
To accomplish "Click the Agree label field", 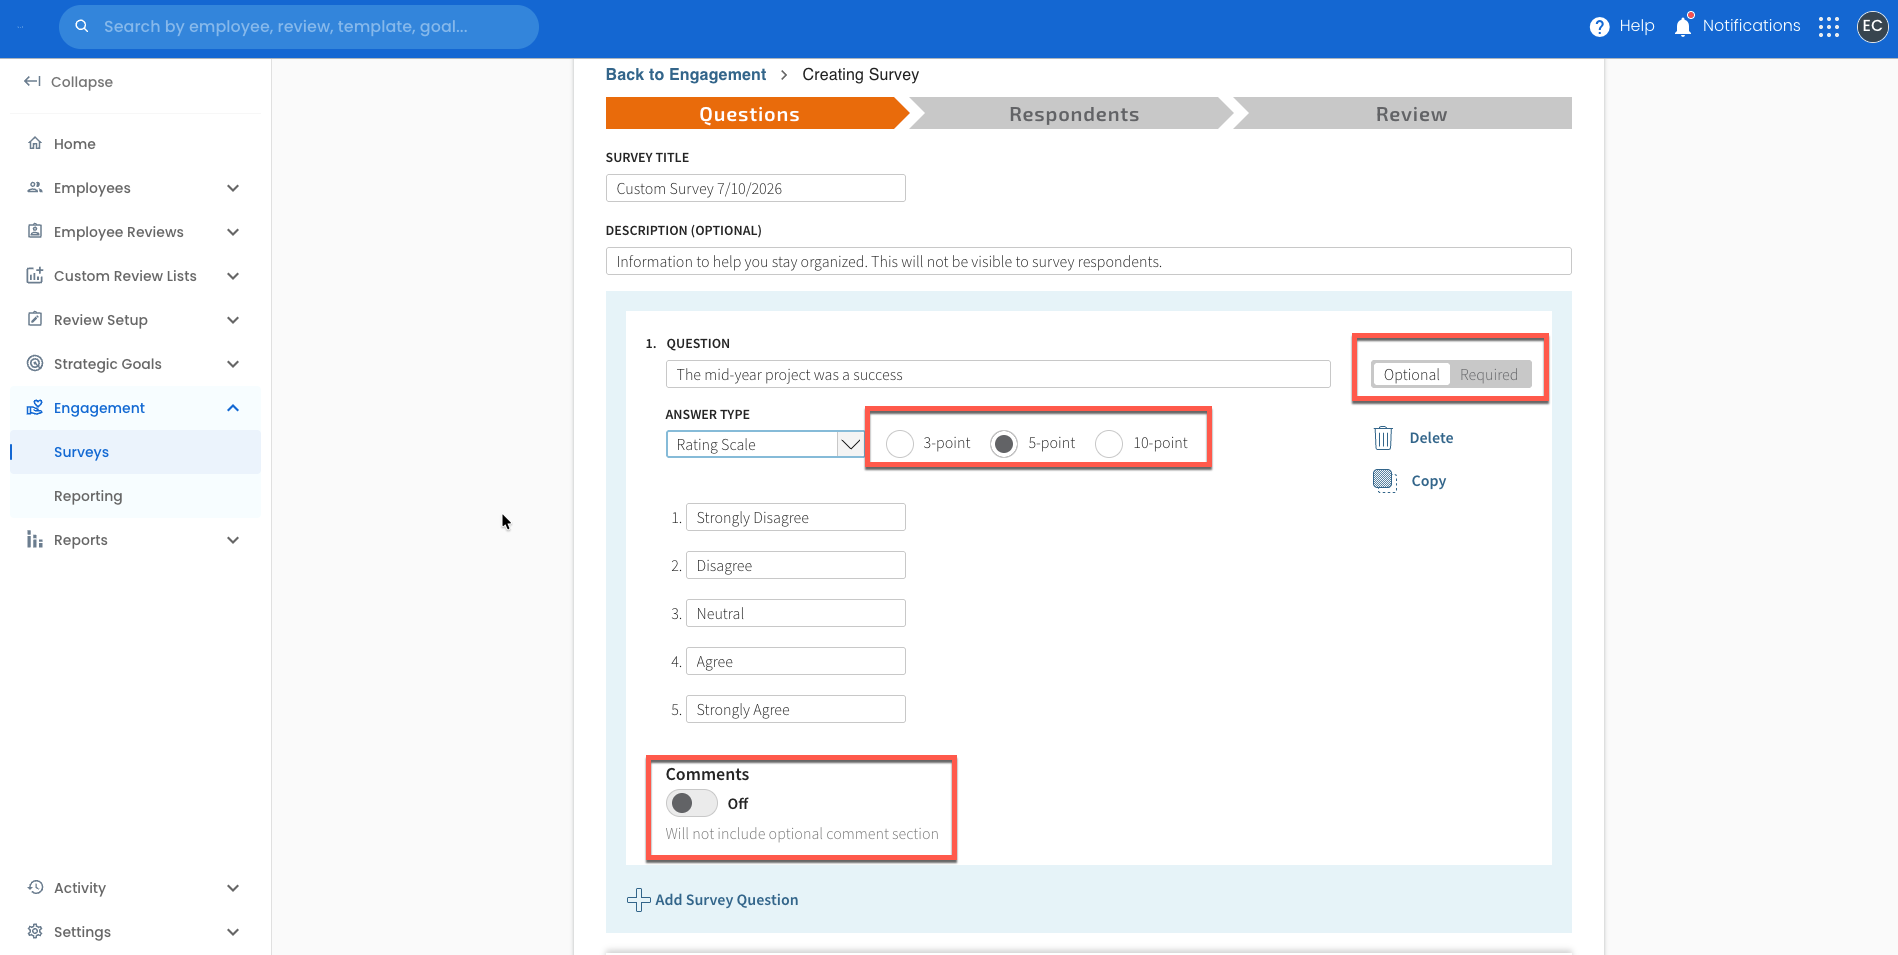I will pyautogui.click(x=796, y=661).
